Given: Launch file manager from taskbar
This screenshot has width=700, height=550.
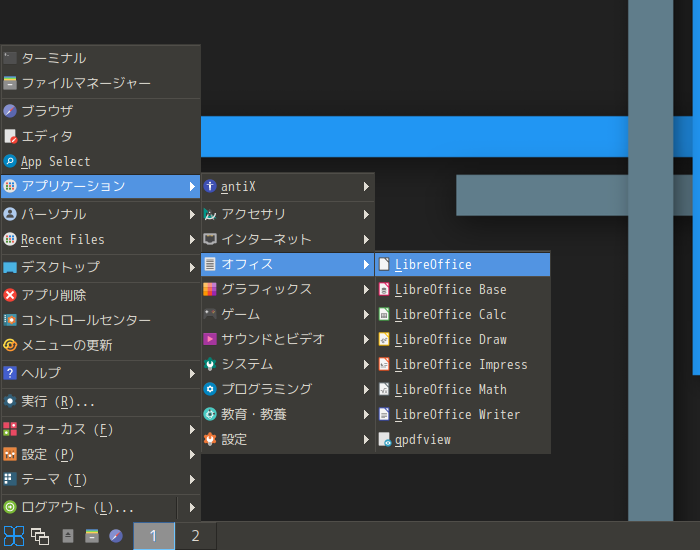Looking at the screenshot, I should tap(92, 536).
